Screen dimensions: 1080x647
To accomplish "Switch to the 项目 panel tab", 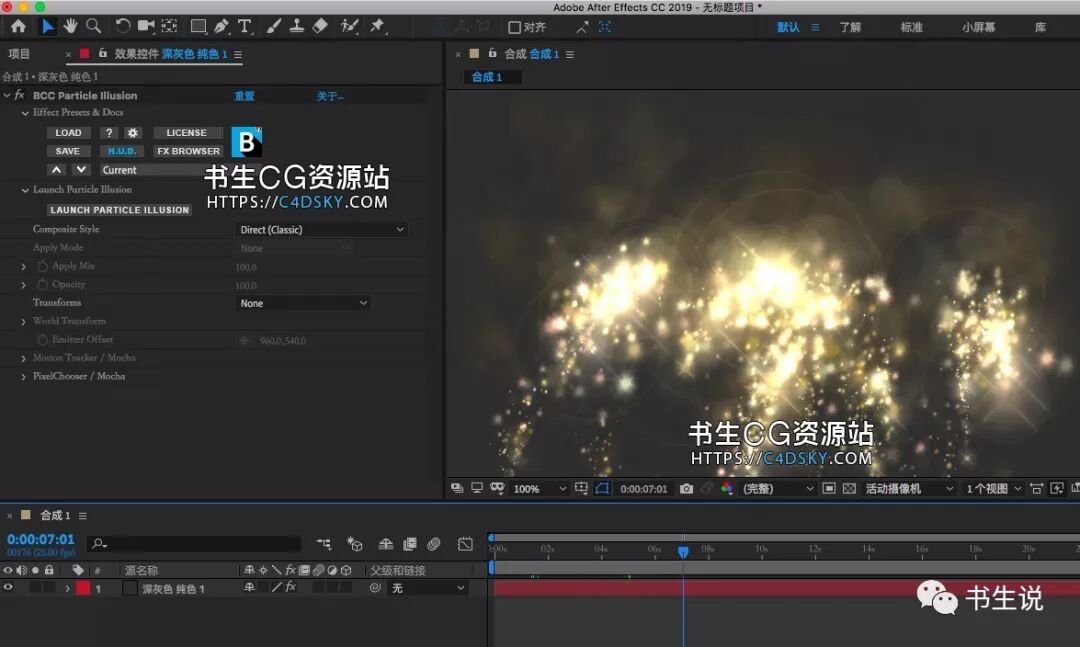I will coord(20,54).
